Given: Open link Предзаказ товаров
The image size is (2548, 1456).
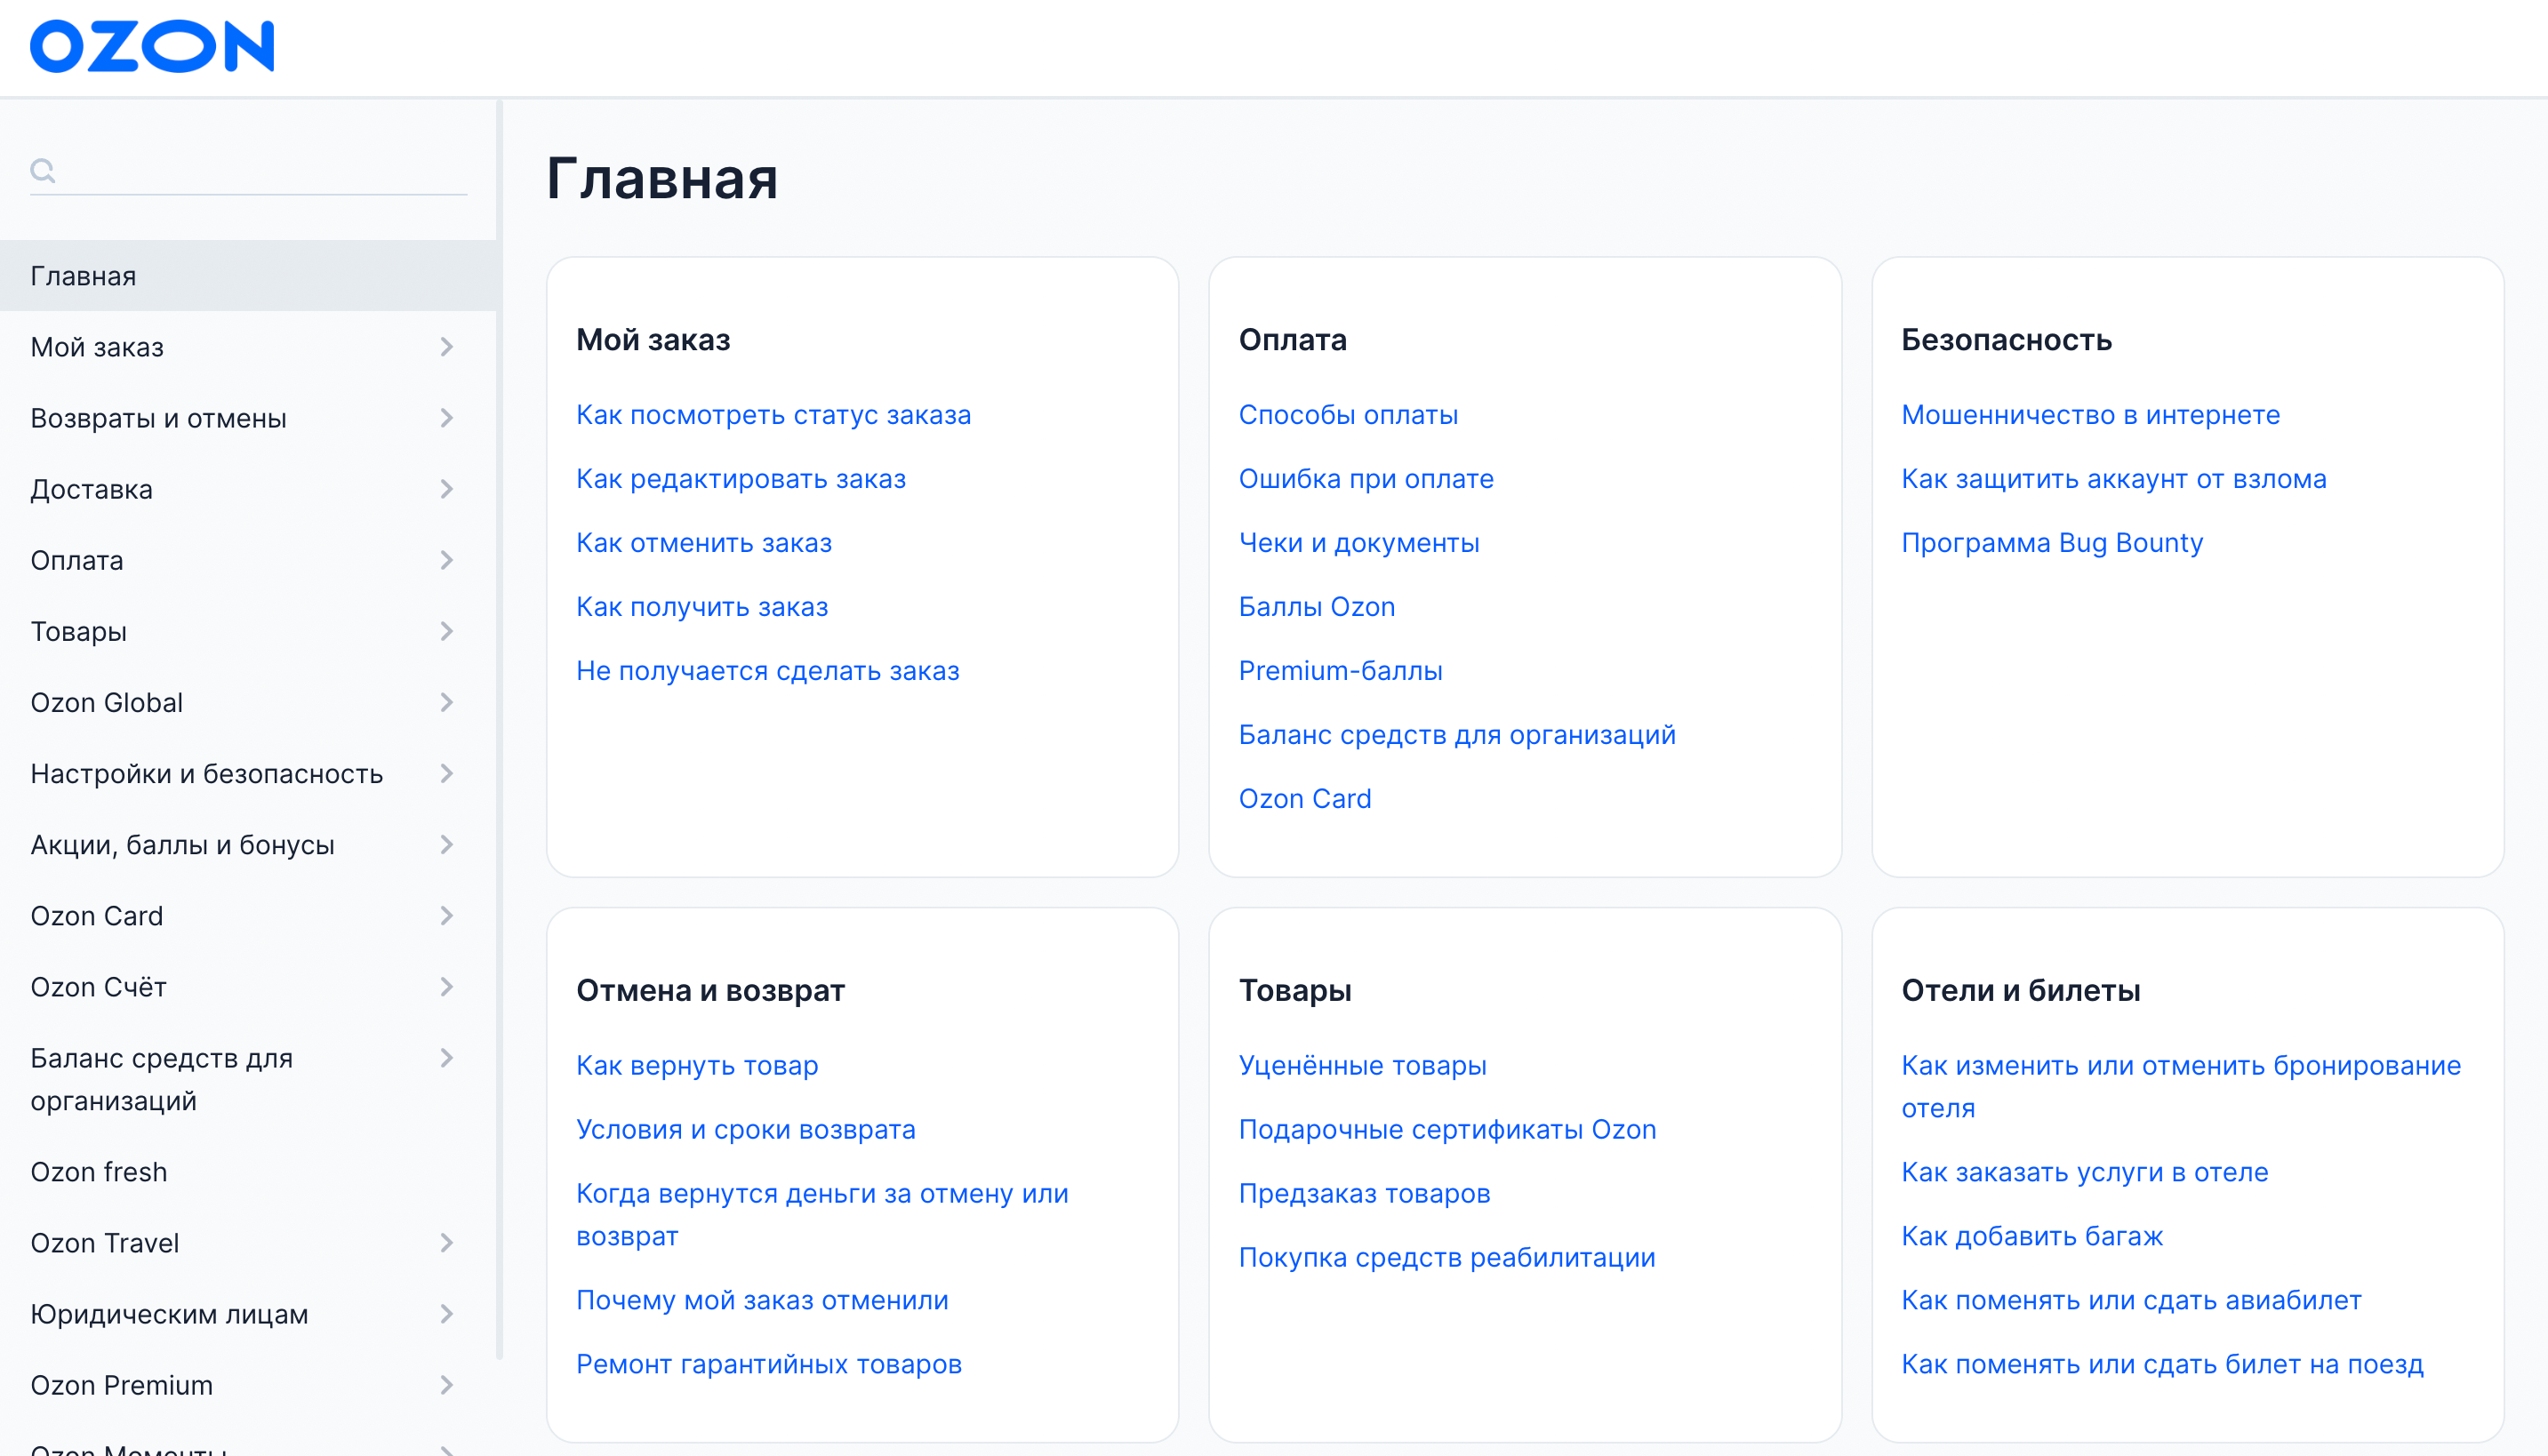Looking at the screenshot, I should [x=1364, y=1194].
